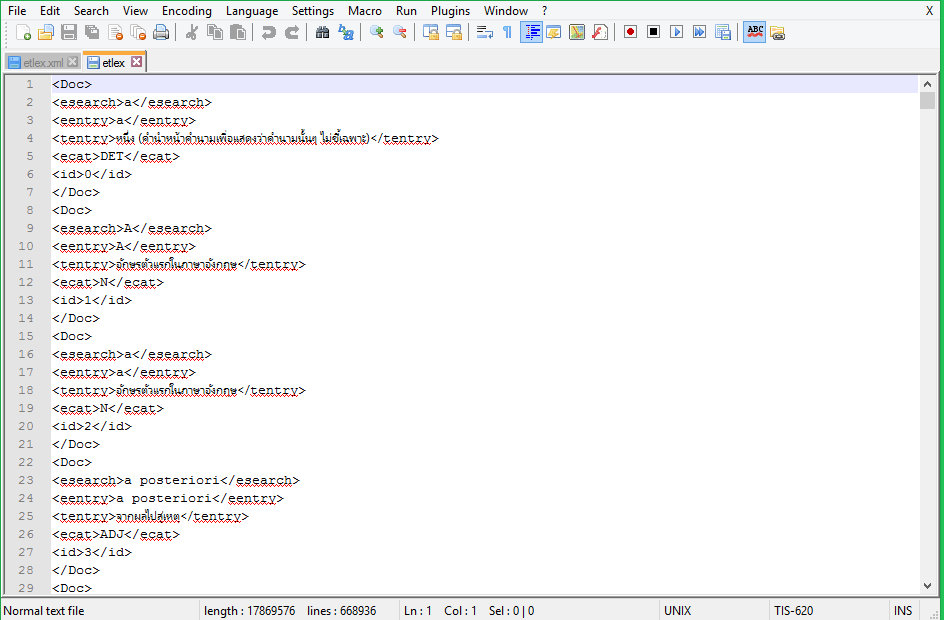Open the Macro menu
Viewport: 944px width, 620px height.
[365, 11]
